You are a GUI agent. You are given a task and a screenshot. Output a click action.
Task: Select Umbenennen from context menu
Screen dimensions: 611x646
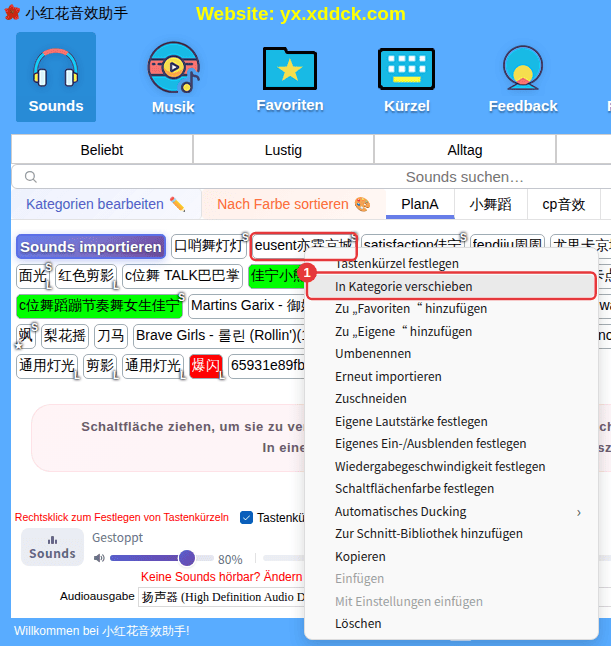tap(451, 353)
